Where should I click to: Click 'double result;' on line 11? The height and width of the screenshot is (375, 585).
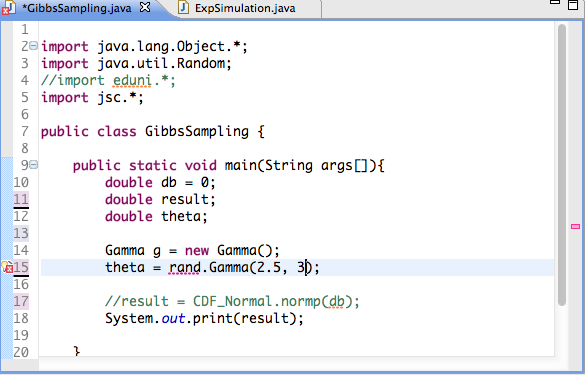click(160, 200)
